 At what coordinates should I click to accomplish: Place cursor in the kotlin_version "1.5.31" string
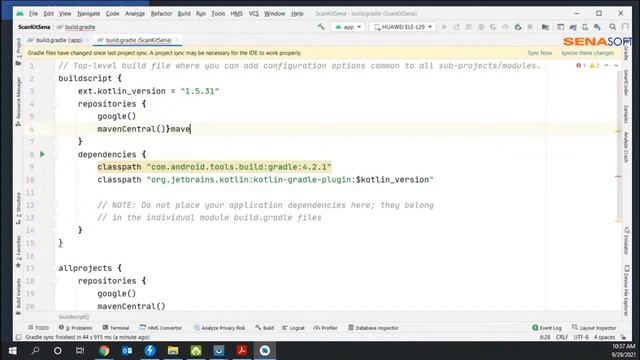(x=200, y=91)
